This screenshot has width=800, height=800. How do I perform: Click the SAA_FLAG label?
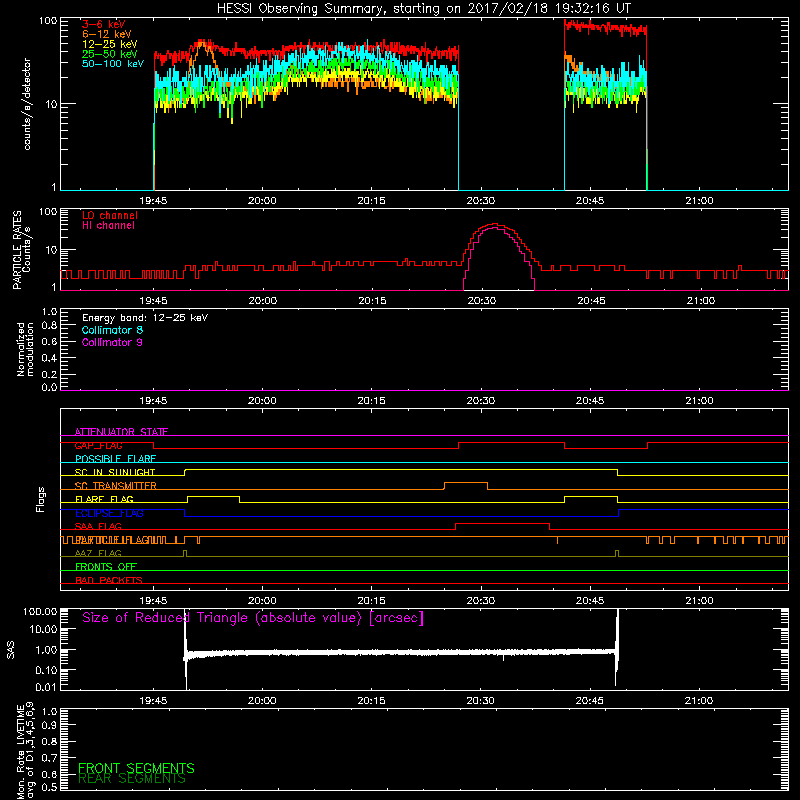tap(98, 526)
